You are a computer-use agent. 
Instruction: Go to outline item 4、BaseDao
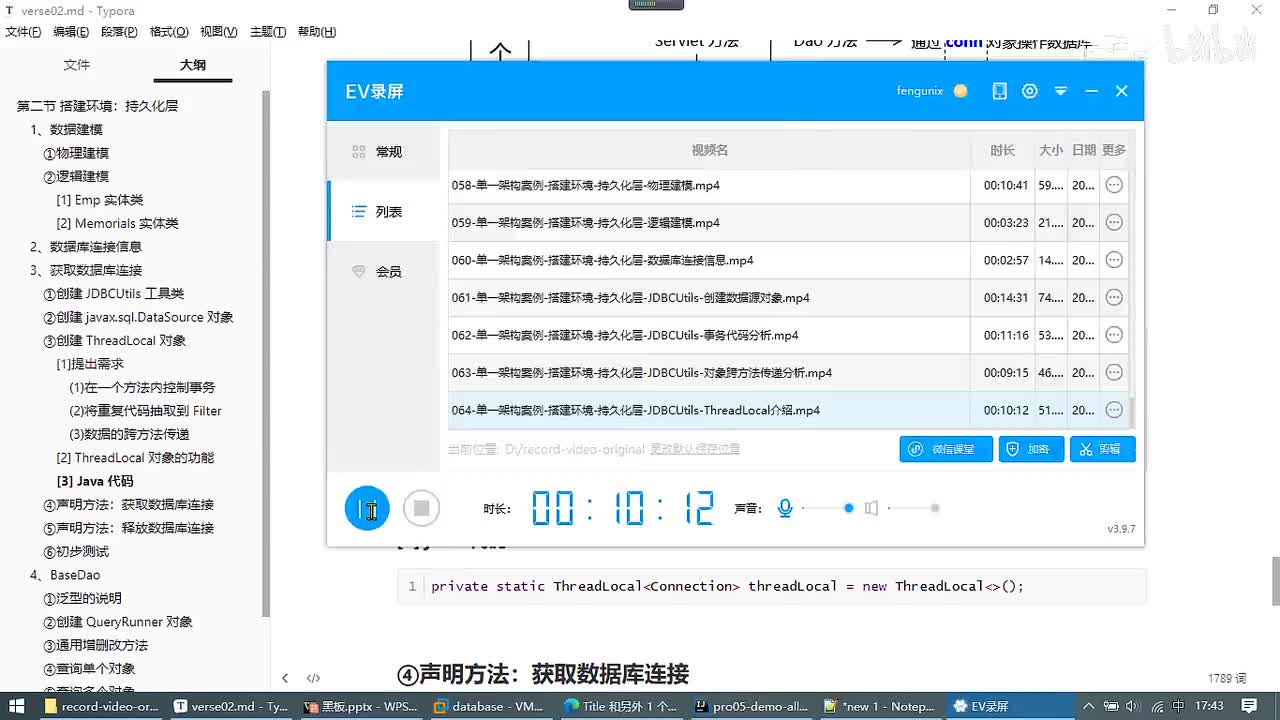[65, 575]
